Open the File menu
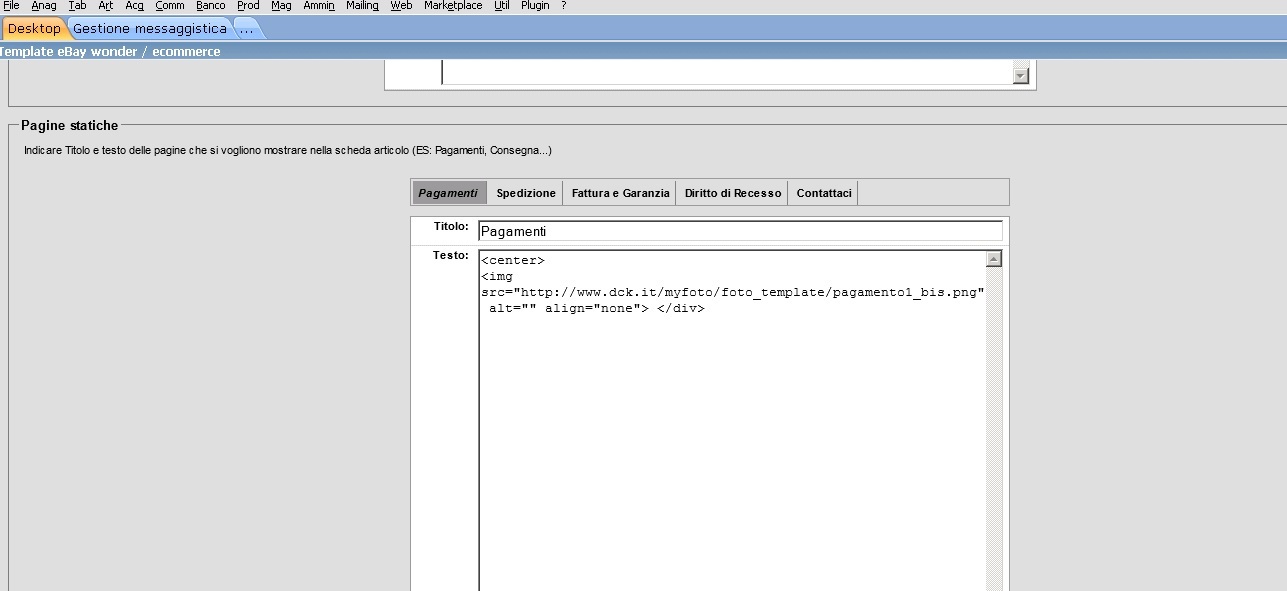Screen dimensions: 1287x591 11,6
